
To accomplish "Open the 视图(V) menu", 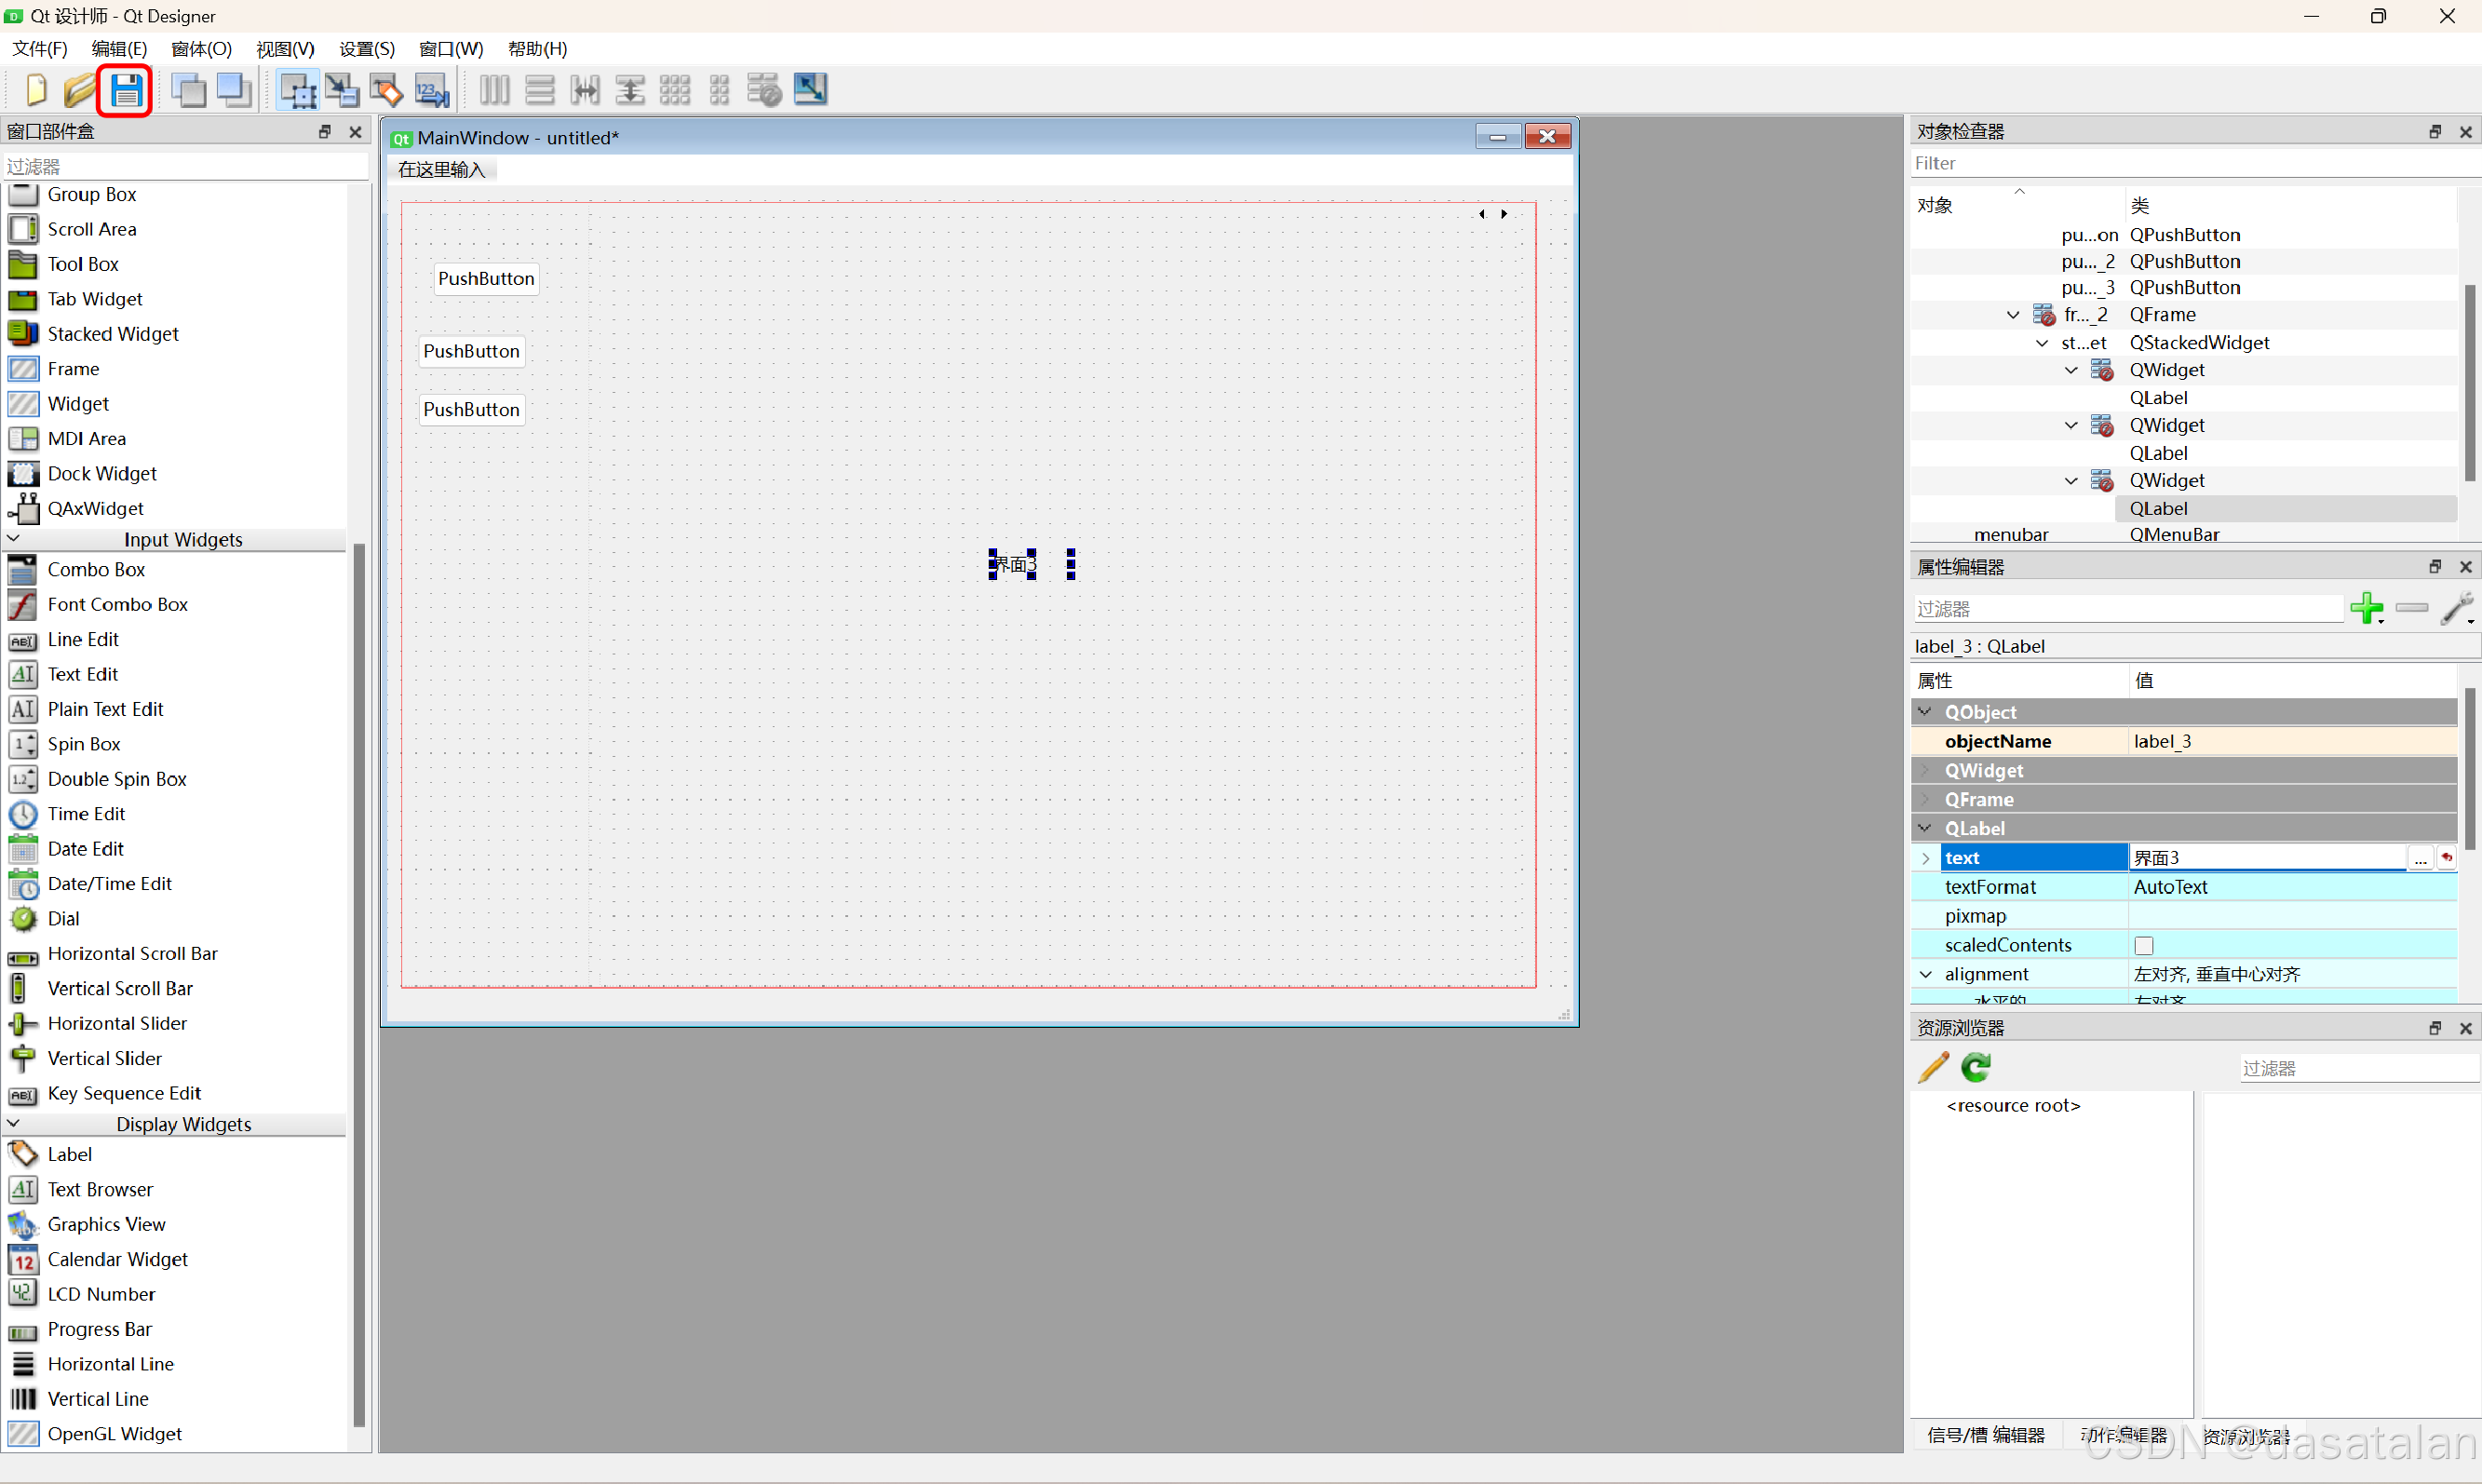I will point(285,49).
